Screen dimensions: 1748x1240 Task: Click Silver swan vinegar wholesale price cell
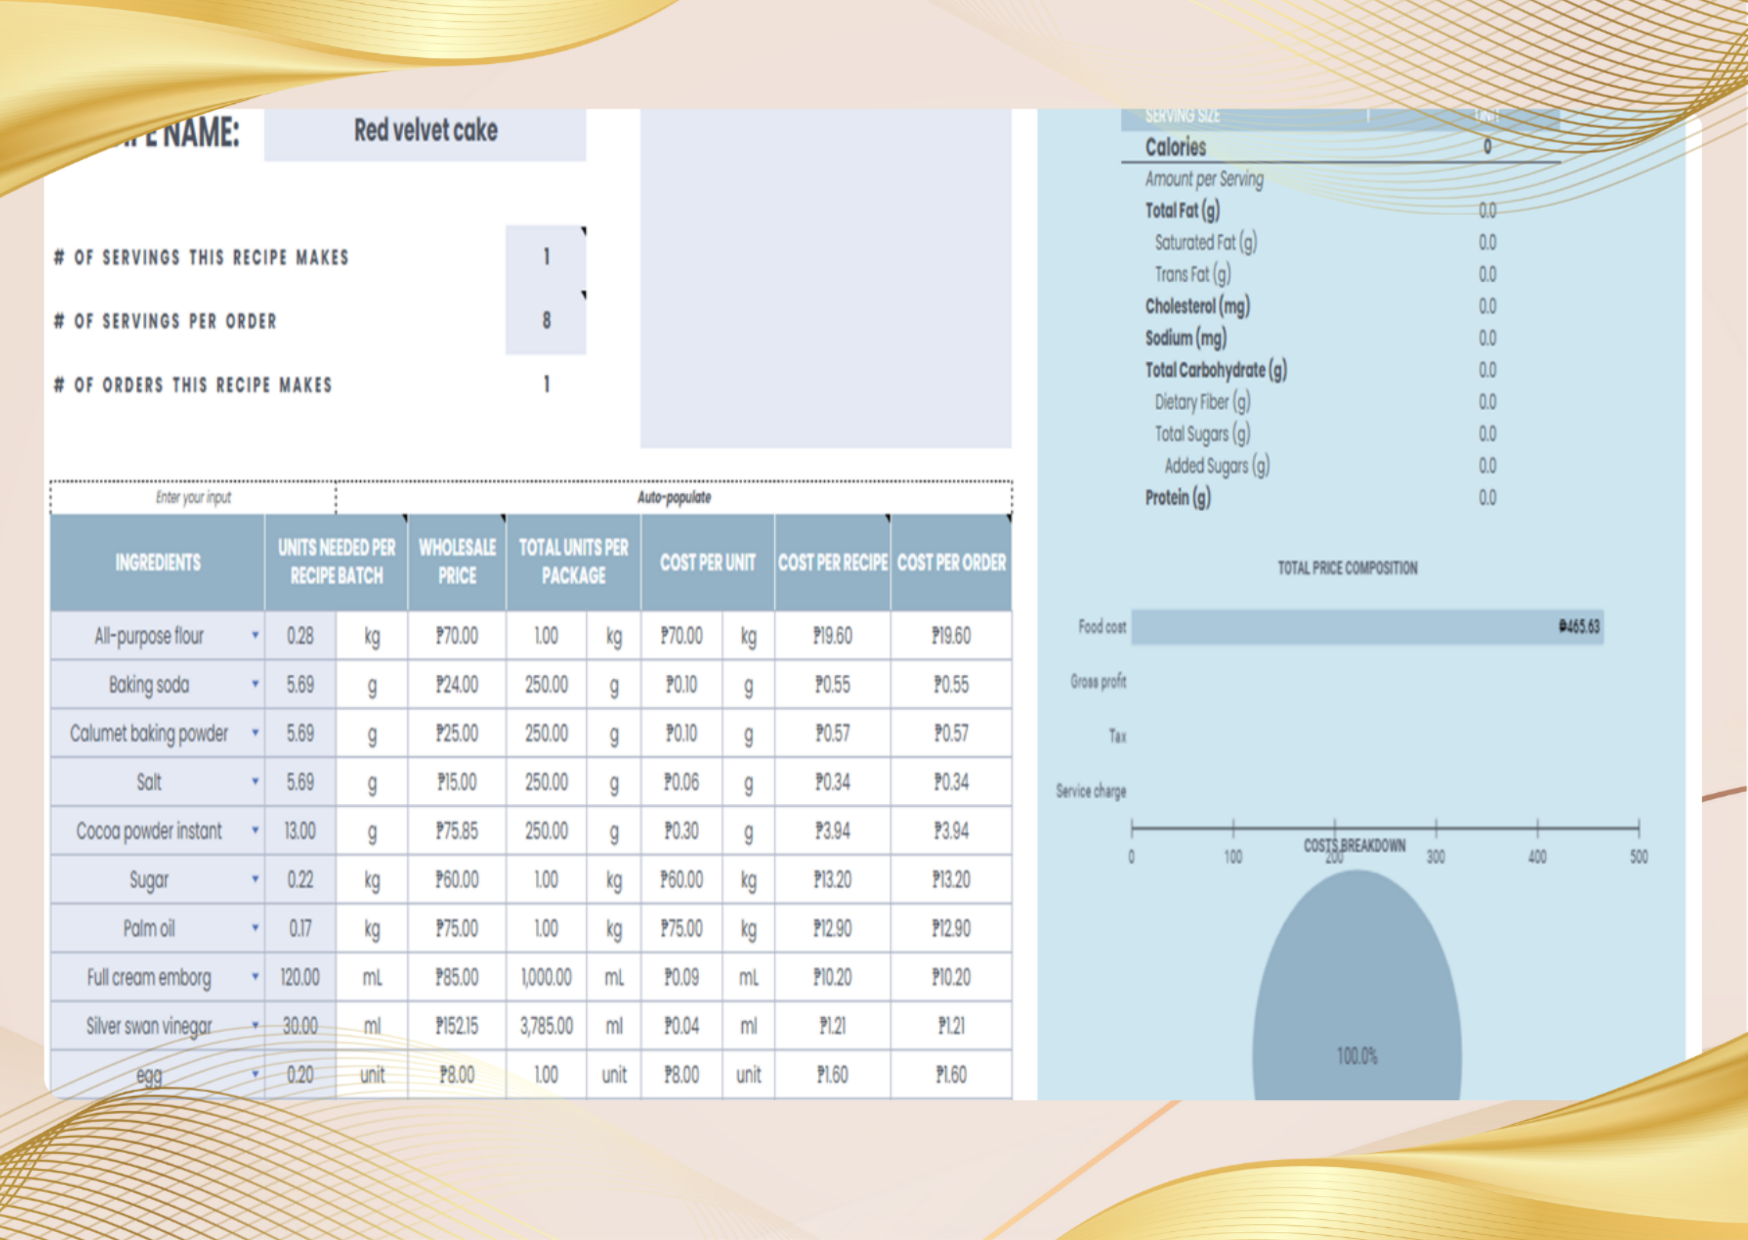pyautogui.click(x=457, y=1026)
